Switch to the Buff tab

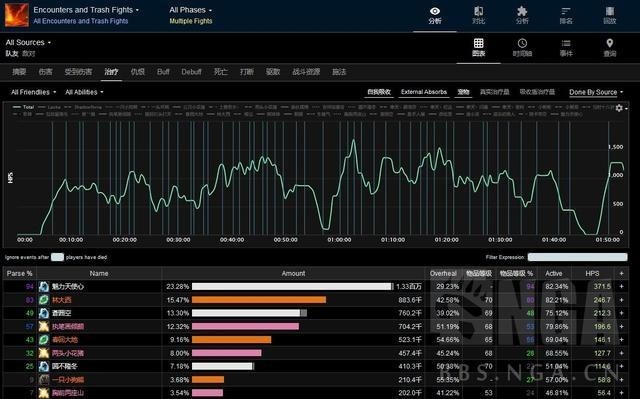click(163, 72)
